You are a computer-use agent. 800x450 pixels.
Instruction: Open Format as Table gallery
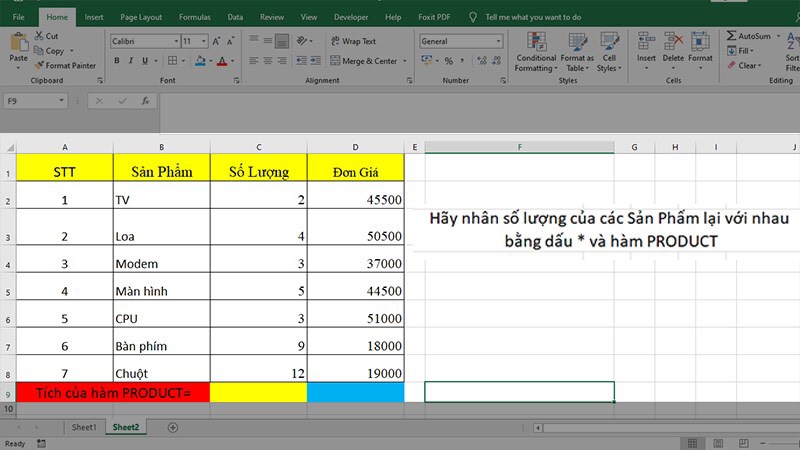tap(578, 52)
